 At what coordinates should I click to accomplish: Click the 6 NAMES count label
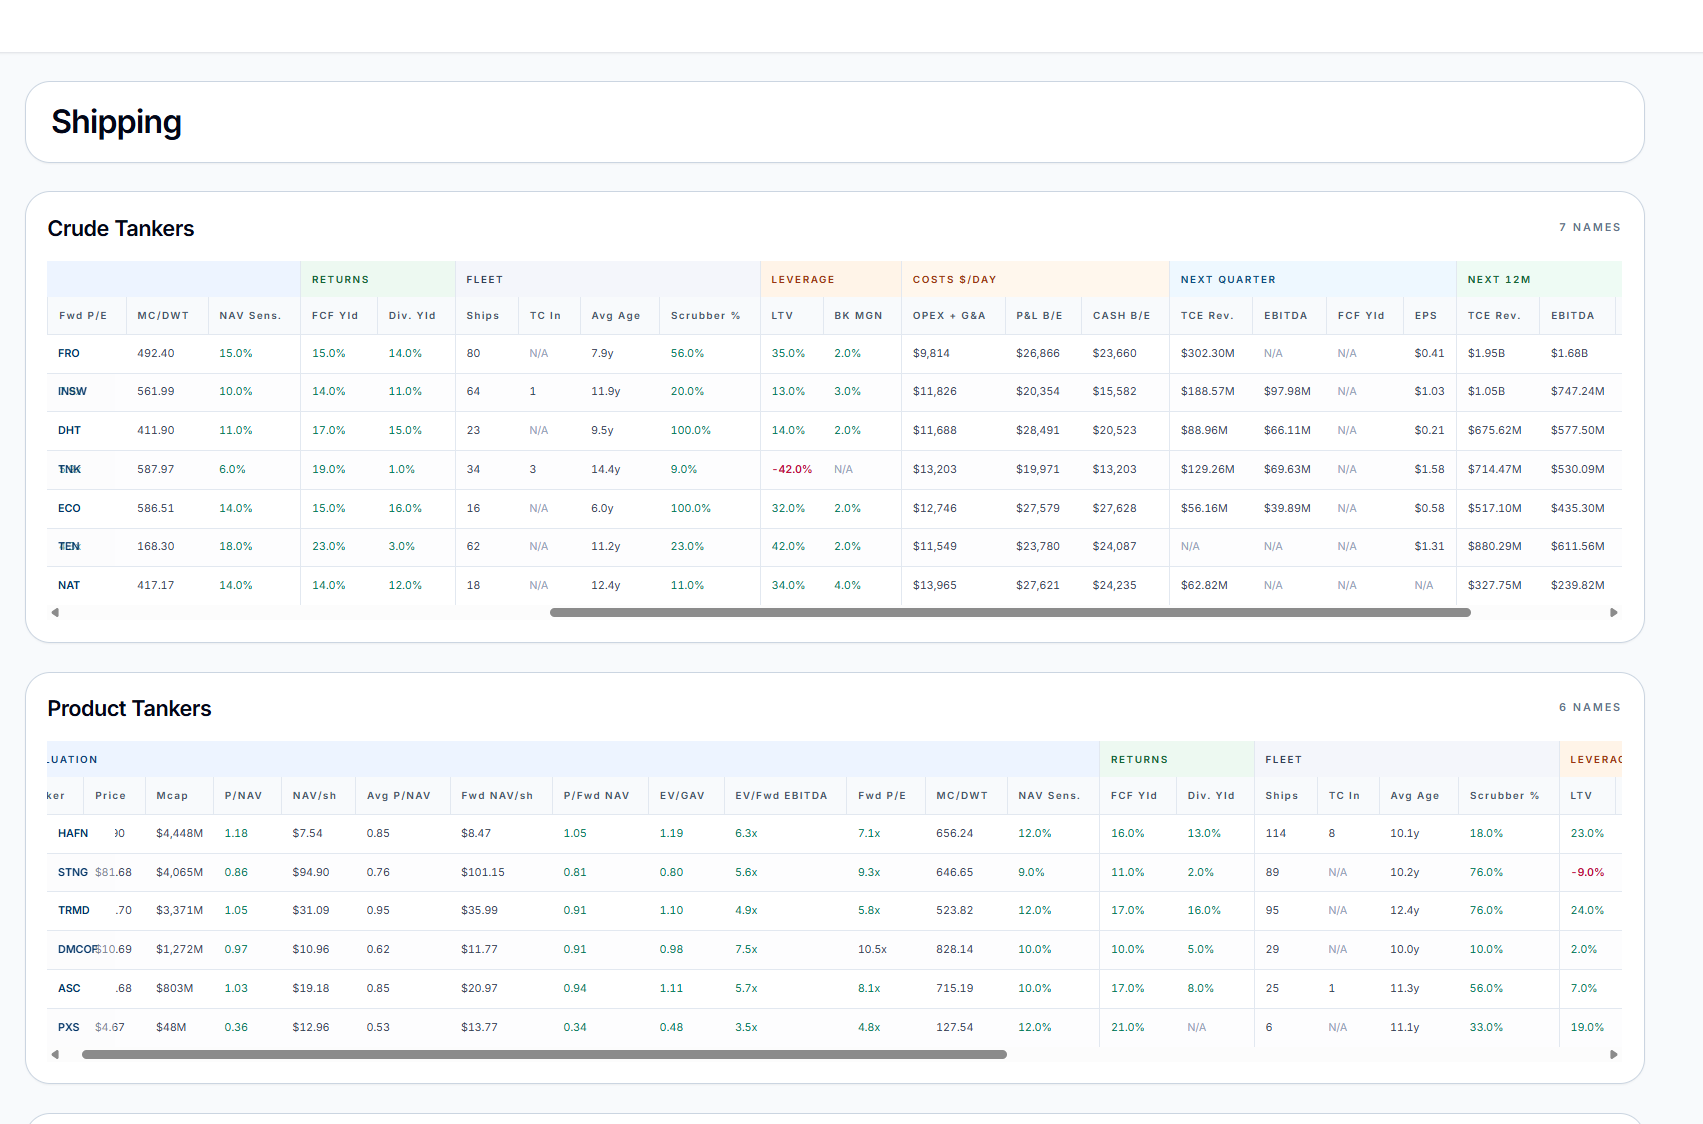[x=1589, y=707]
